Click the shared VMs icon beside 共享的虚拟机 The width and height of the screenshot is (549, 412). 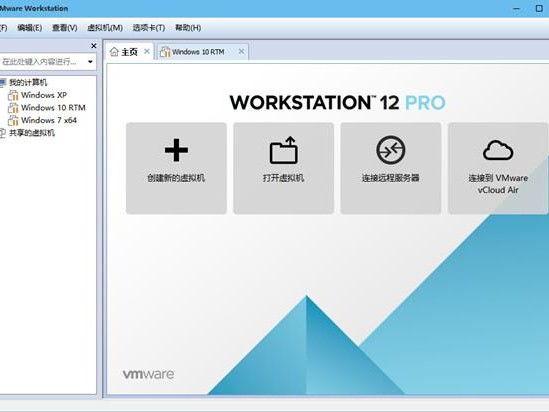(x=2, y=133)
